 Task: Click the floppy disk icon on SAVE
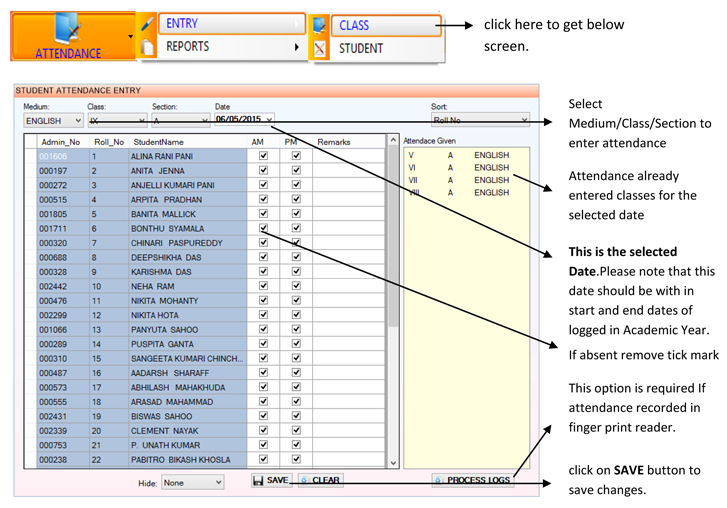point(258,480)
